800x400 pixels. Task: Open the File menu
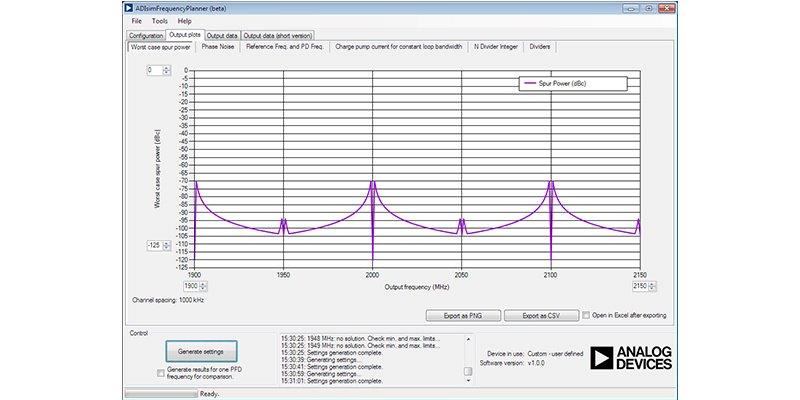click(x=136, y=21)
